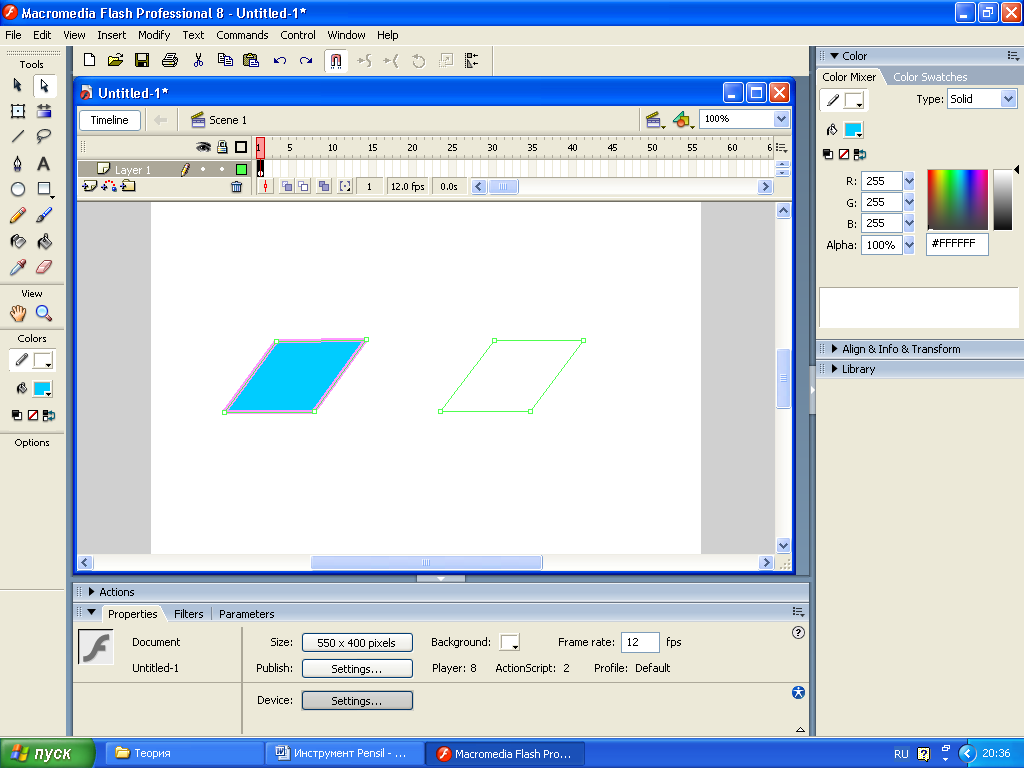Toggle lock all layers padlock icon
The image size is (1024, 768).
coord(222,147)
